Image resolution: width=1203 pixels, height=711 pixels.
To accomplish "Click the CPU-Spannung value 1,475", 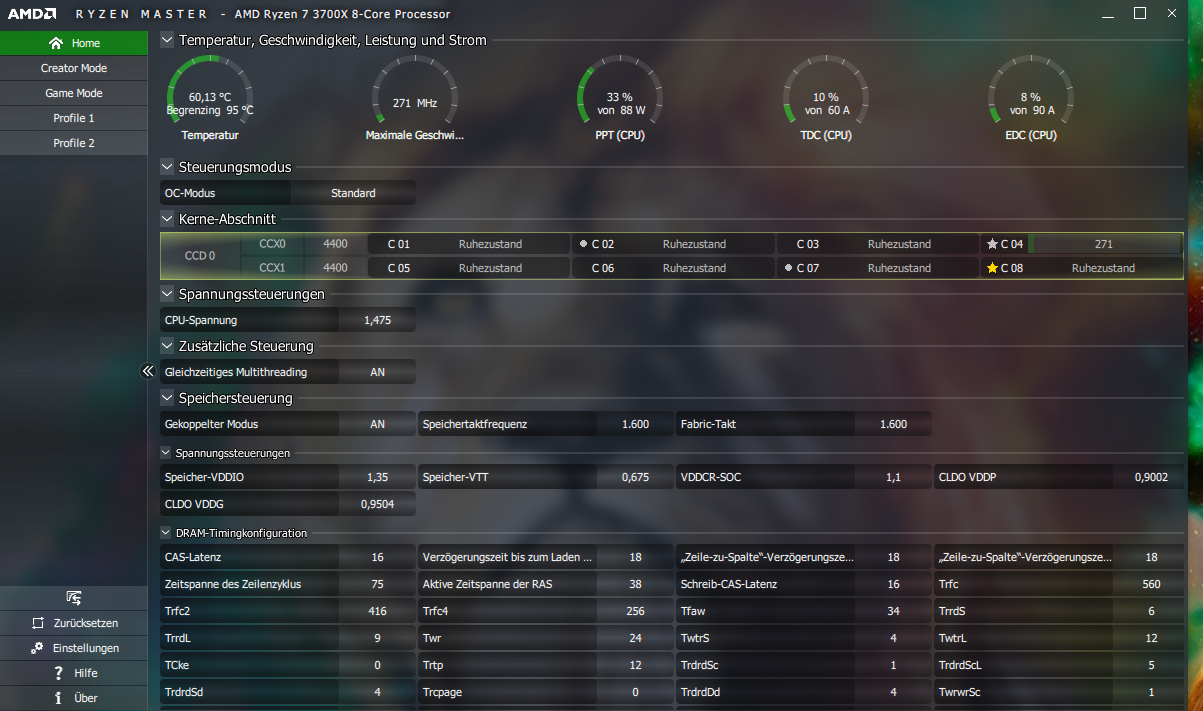I will tap(377, 320).
